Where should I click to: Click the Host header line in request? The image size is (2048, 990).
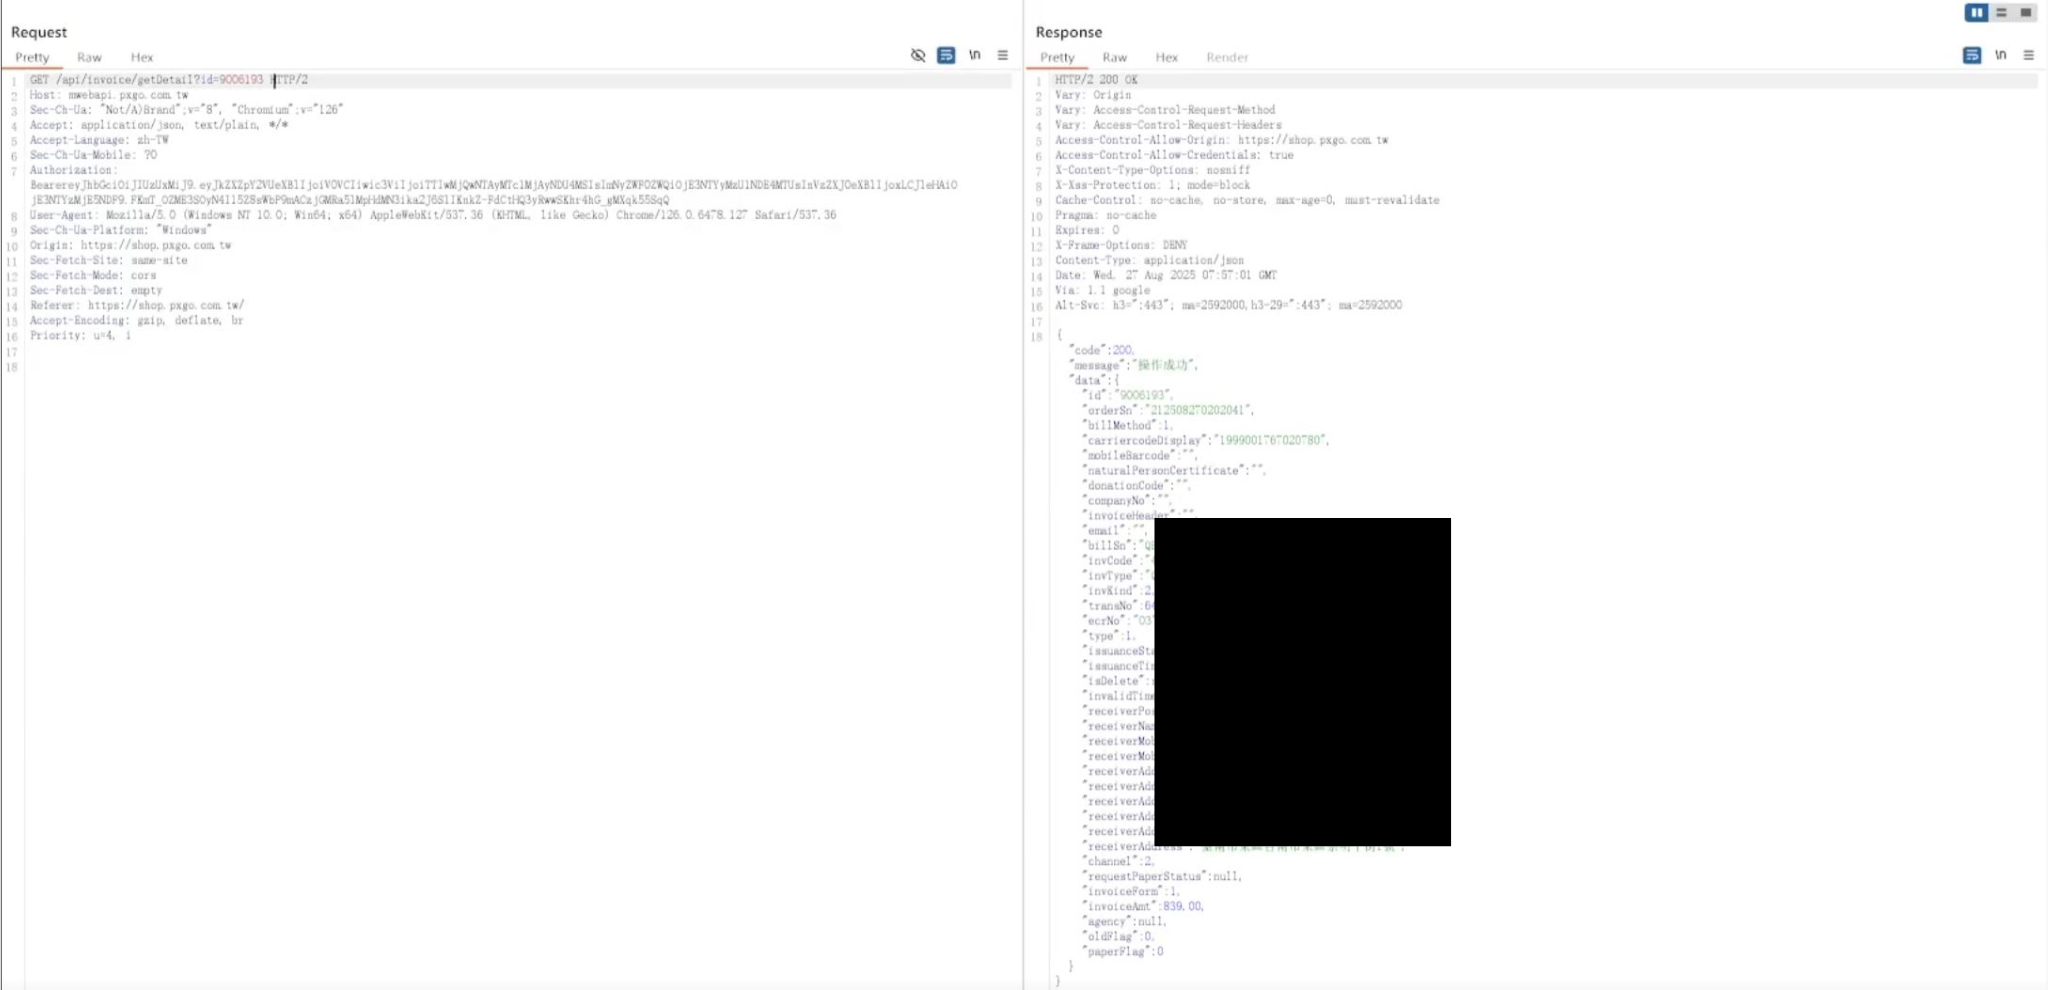point(109,95)
